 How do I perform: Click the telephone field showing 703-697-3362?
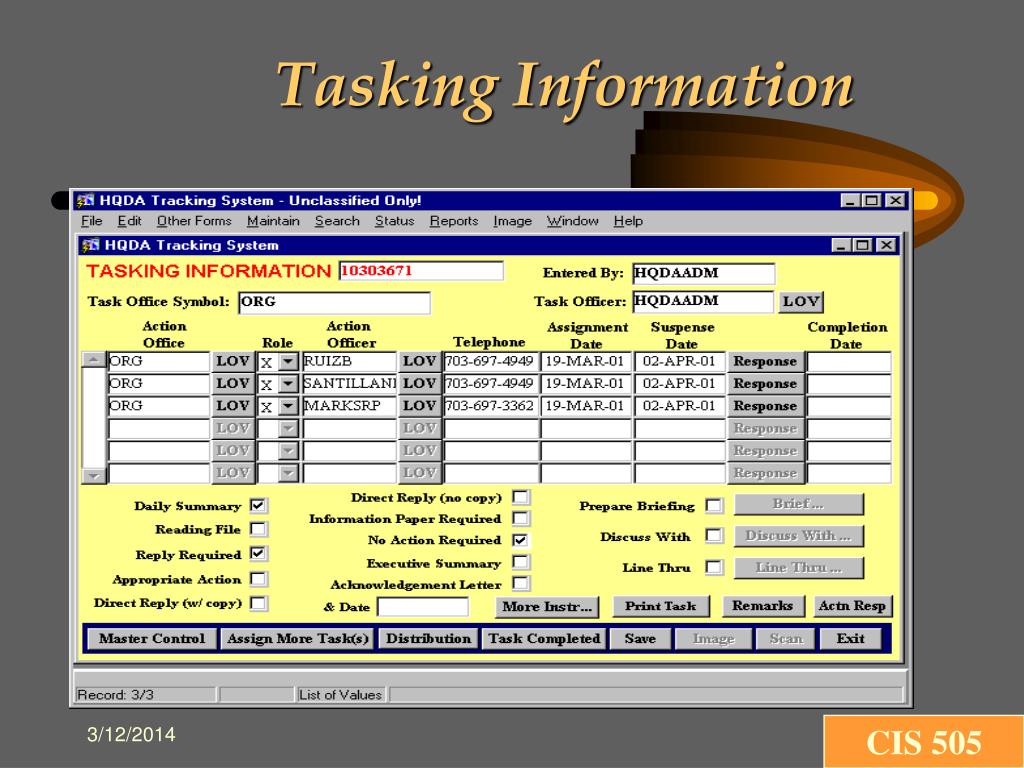pos(490,406)
